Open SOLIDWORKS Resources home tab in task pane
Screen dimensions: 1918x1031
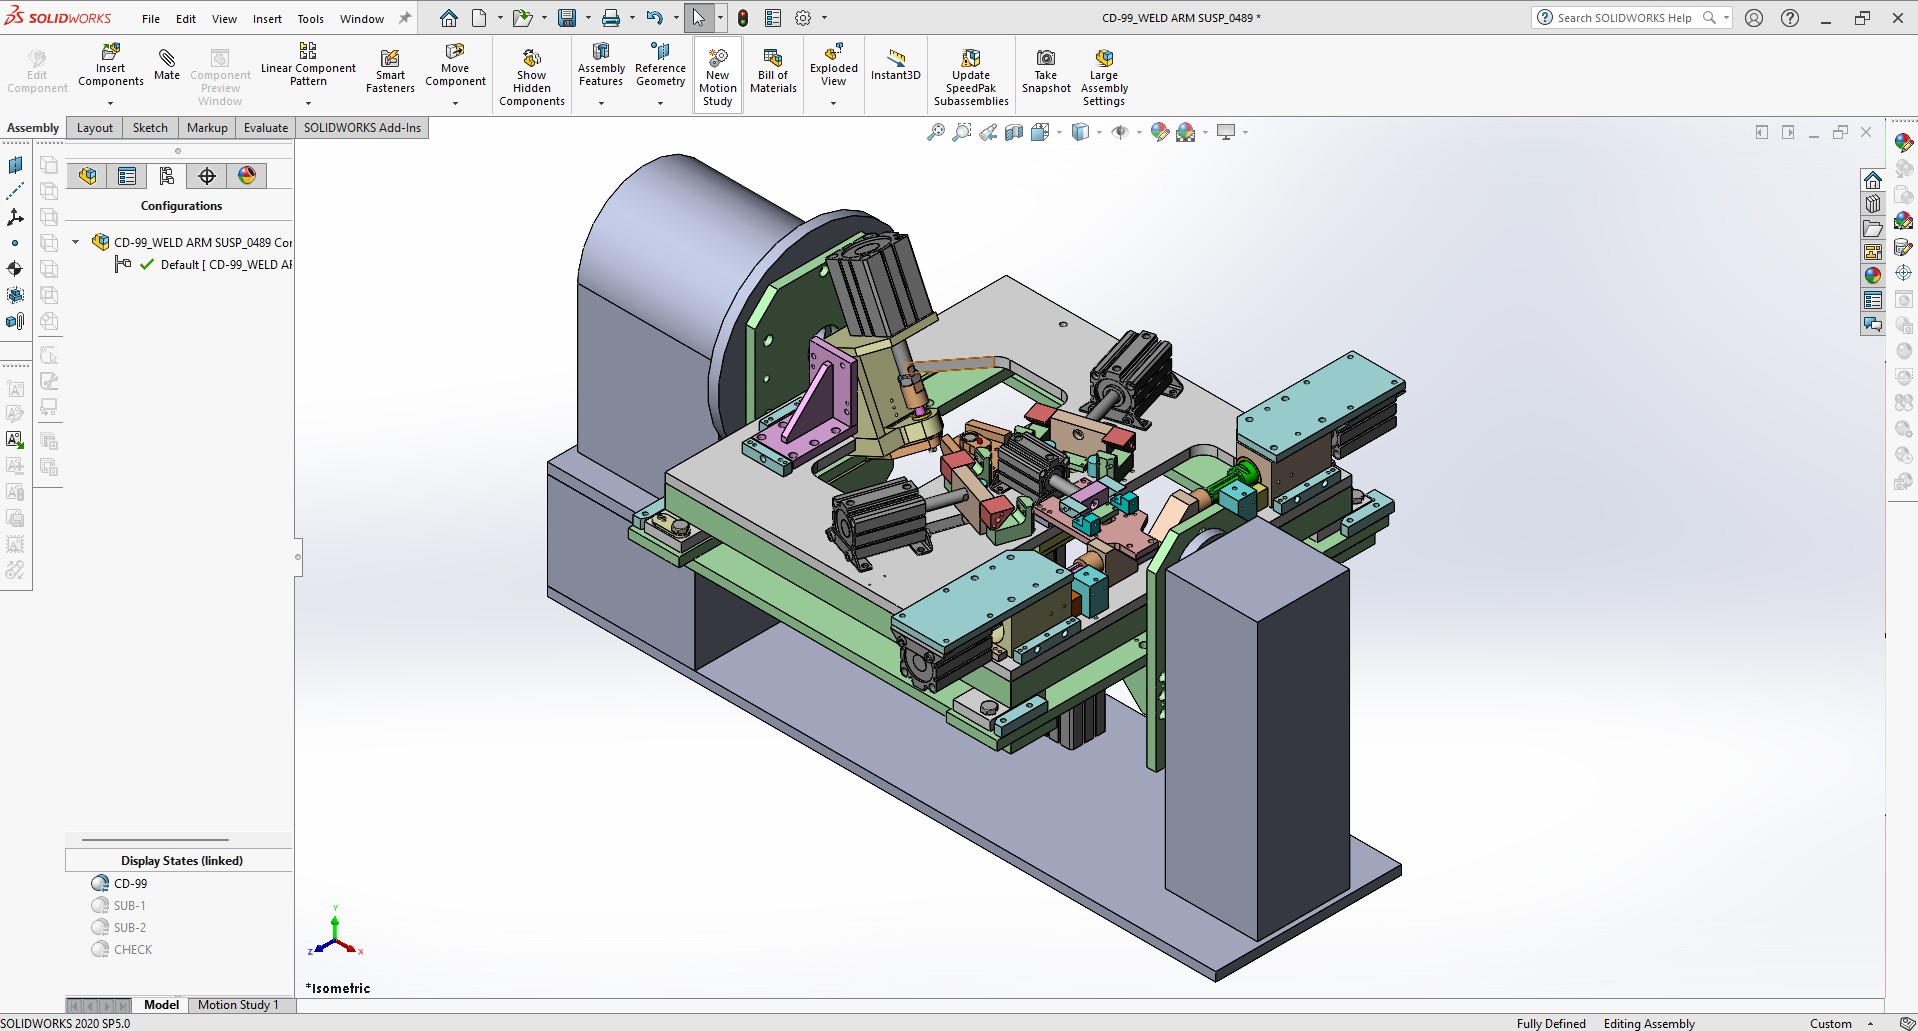click(x=1873, y=180)
